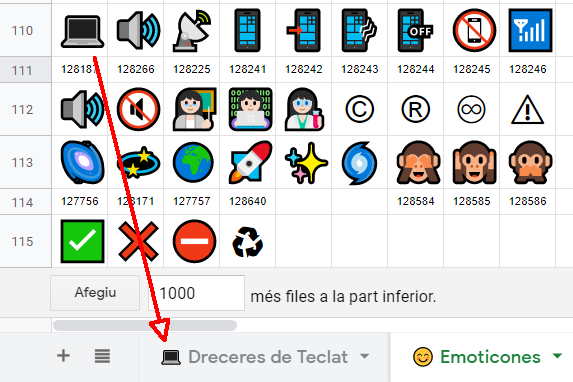Click the hear-no-evil monkey emoji

(471, 162)
